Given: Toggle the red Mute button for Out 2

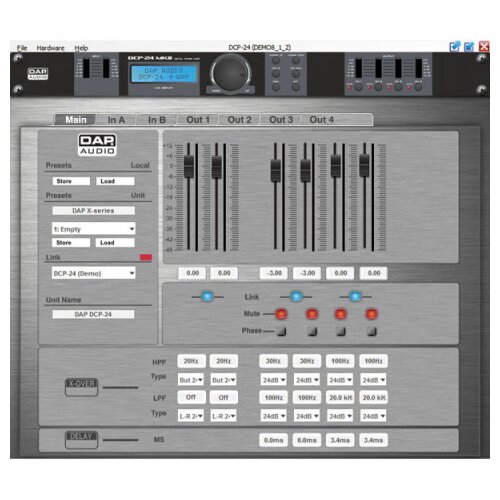Looking at the screenshot, I should [312, 314].
